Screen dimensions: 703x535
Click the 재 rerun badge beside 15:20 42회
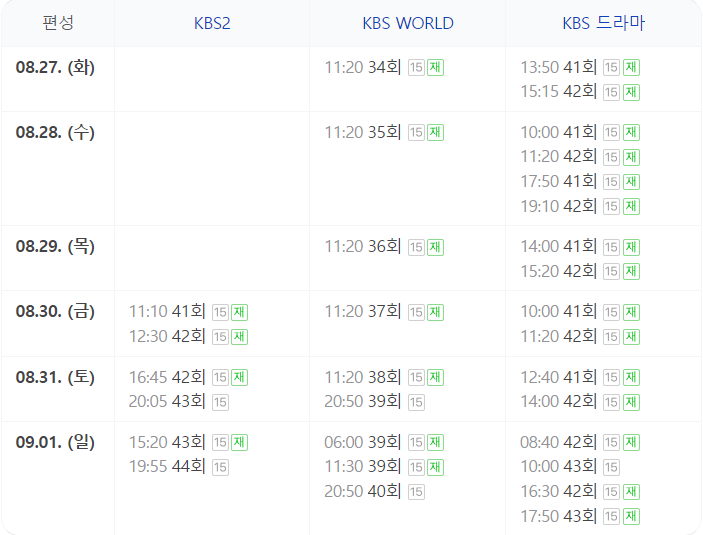(631, 272)
